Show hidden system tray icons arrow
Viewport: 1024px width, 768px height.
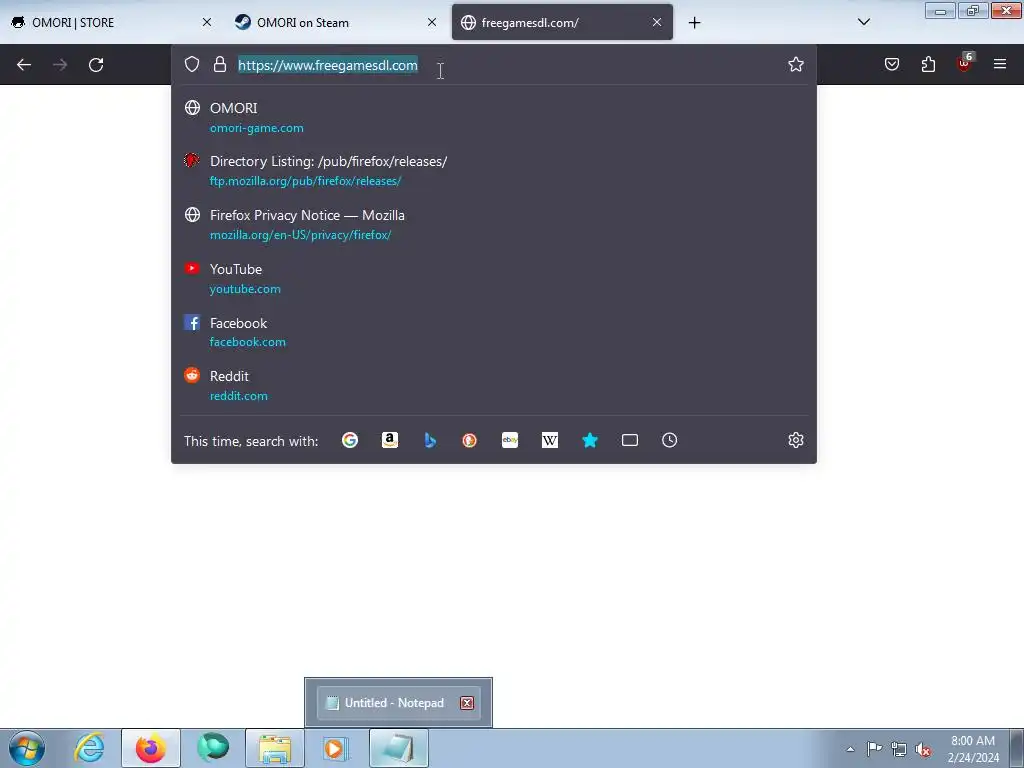click(x=850, y=749)
